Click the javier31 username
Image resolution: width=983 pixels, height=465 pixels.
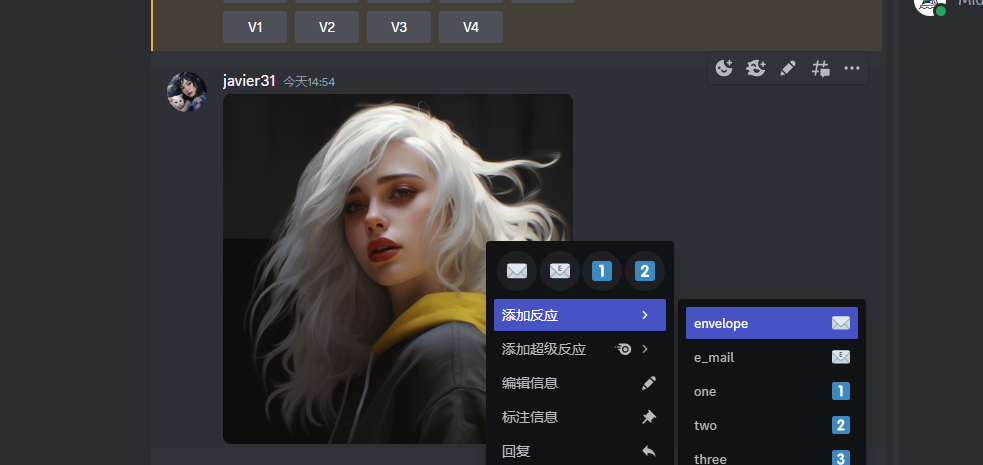(249, 81)
